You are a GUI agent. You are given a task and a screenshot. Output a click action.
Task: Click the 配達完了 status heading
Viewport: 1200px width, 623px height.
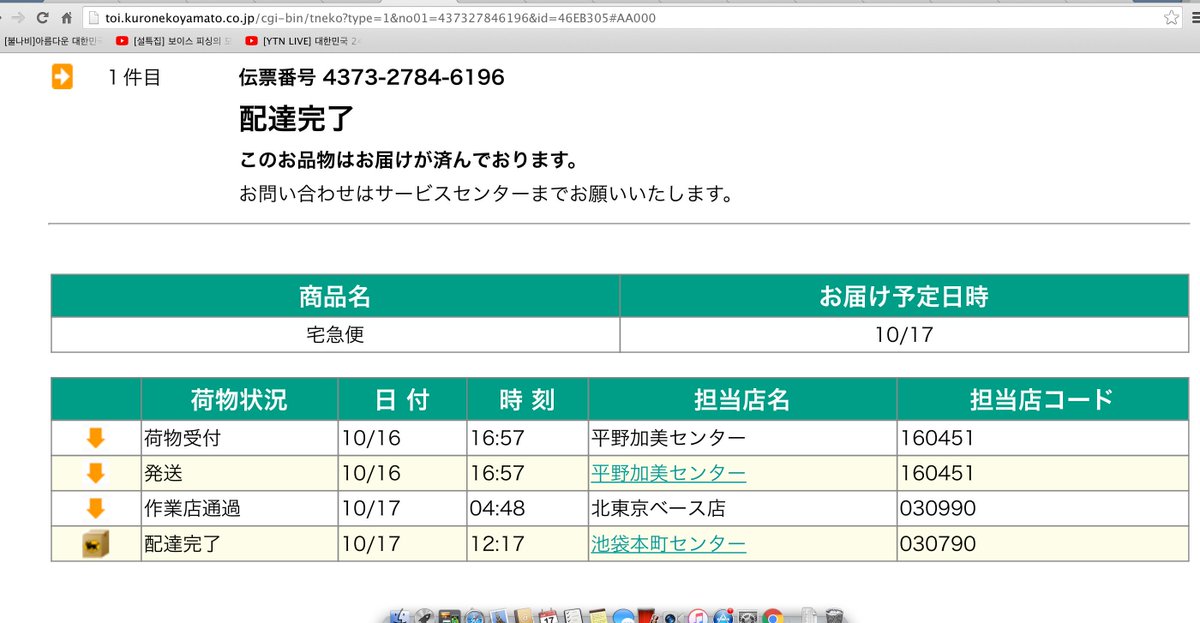pyautogui.click(x=297, y=118)
